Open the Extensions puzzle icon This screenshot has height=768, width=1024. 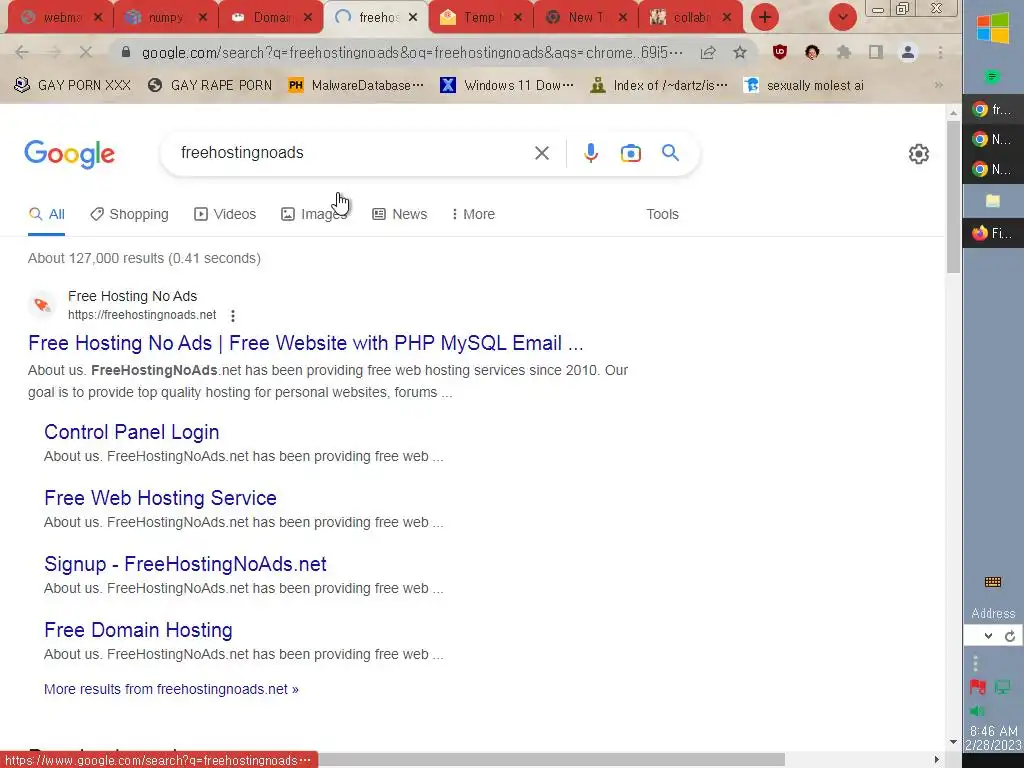click(844, 52)
